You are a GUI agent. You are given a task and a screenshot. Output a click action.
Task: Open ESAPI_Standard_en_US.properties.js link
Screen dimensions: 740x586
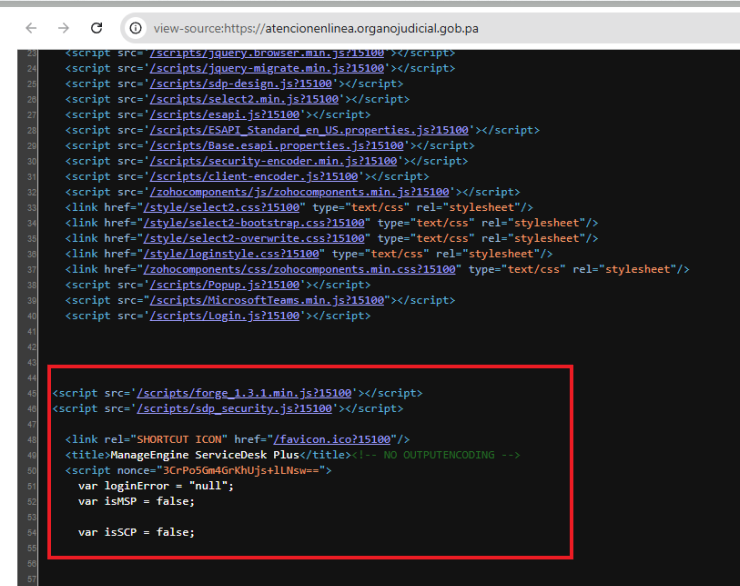(x=309, y=130)
